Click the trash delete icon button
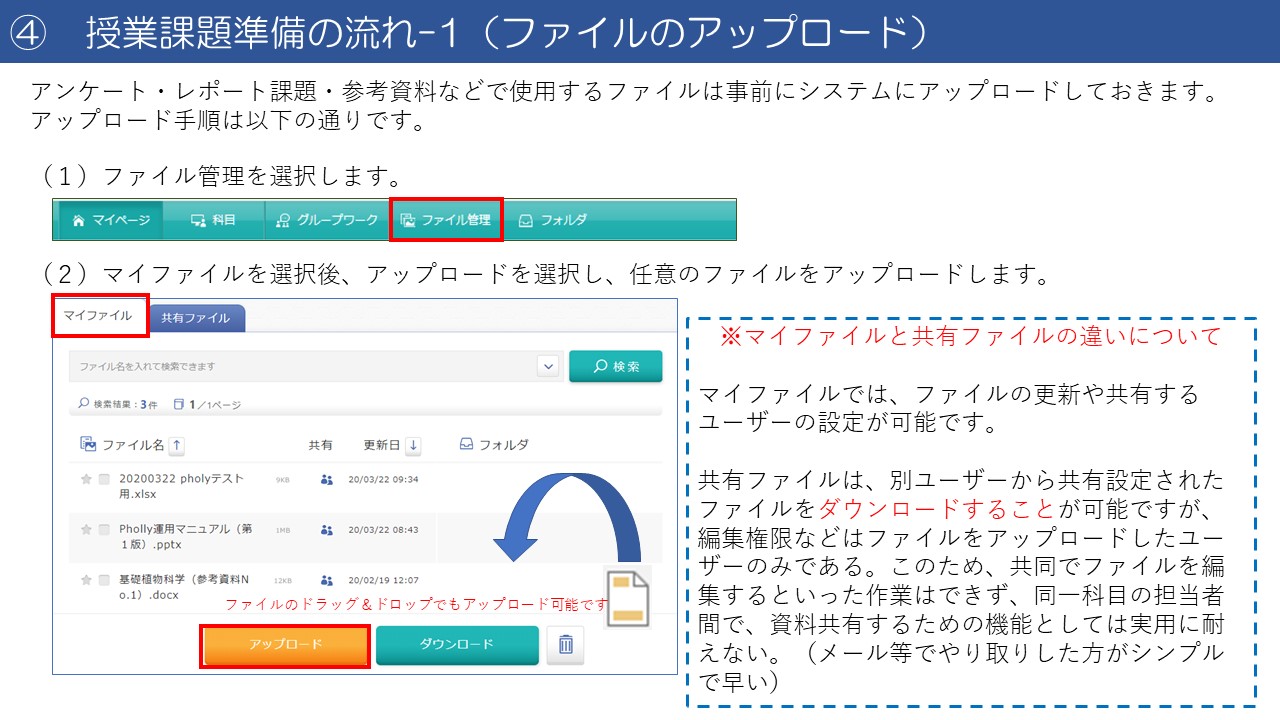Screen dimensions: 1280x720 565,645
